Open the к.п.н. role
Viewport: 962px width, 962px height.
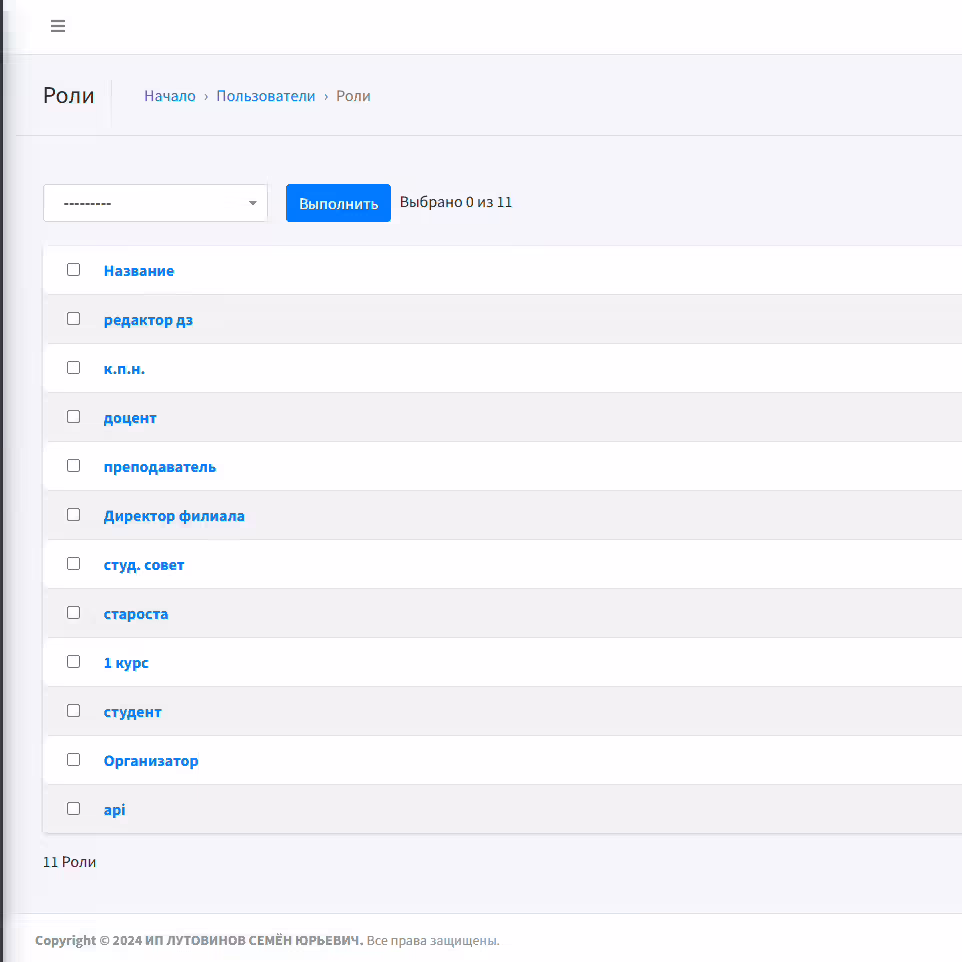coord(124,369)
